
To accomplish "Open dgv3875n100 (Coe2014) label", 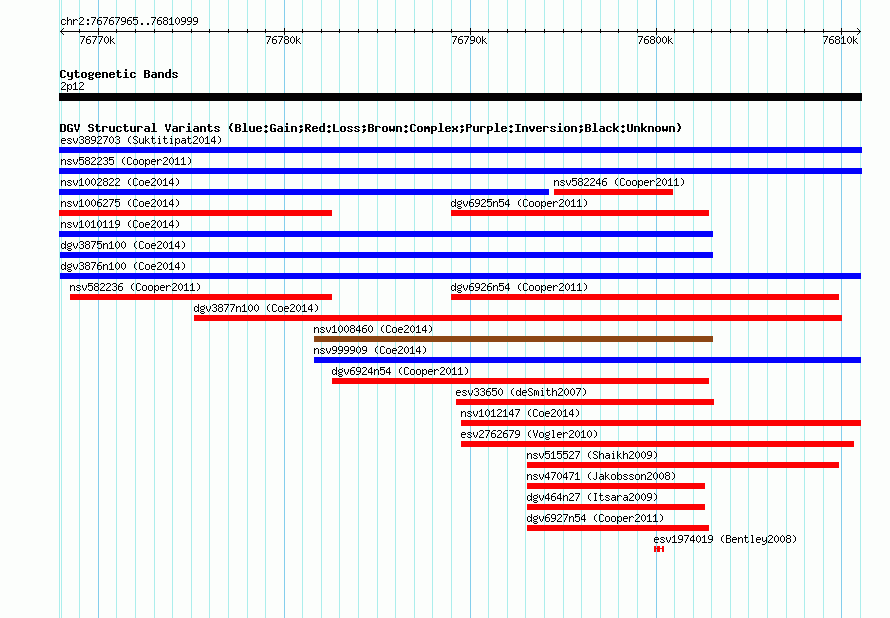I will (x=123, y=245).
